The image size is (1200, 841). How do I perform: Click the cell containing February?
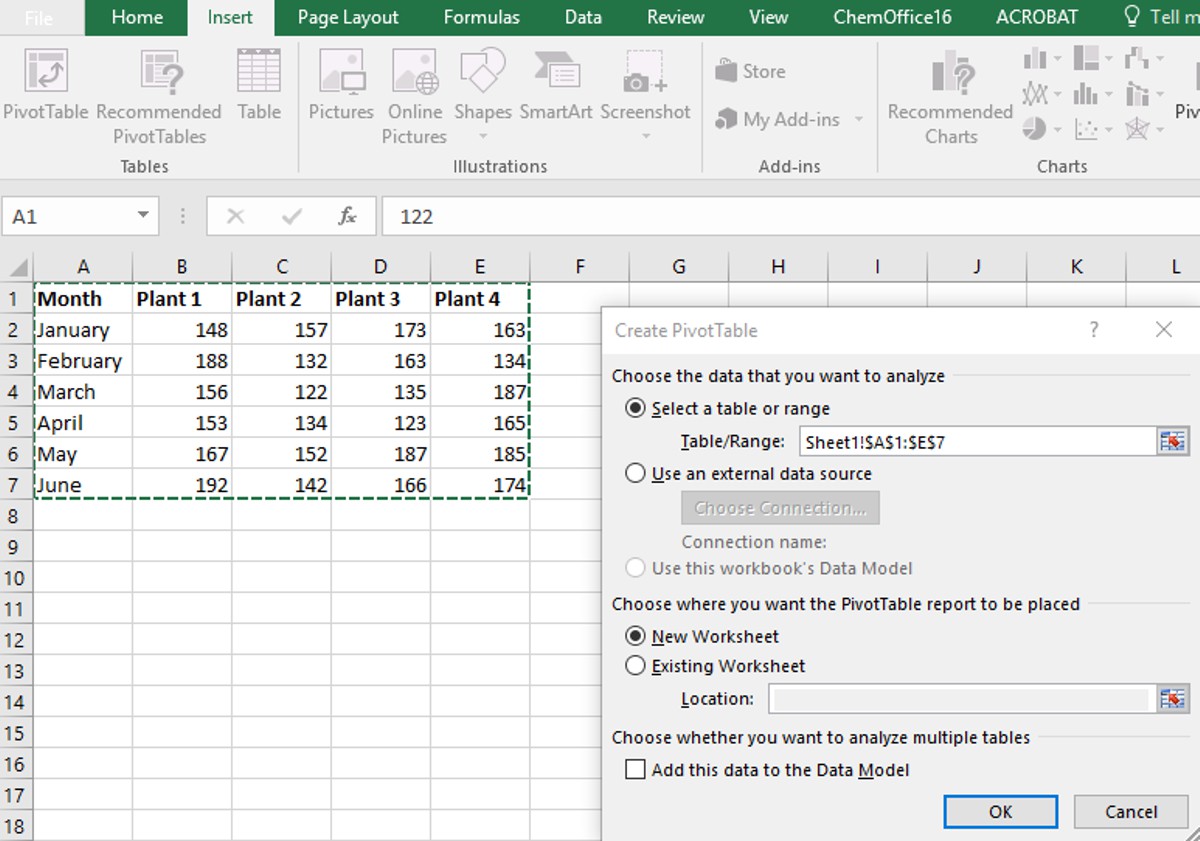[x=83, y=361]
